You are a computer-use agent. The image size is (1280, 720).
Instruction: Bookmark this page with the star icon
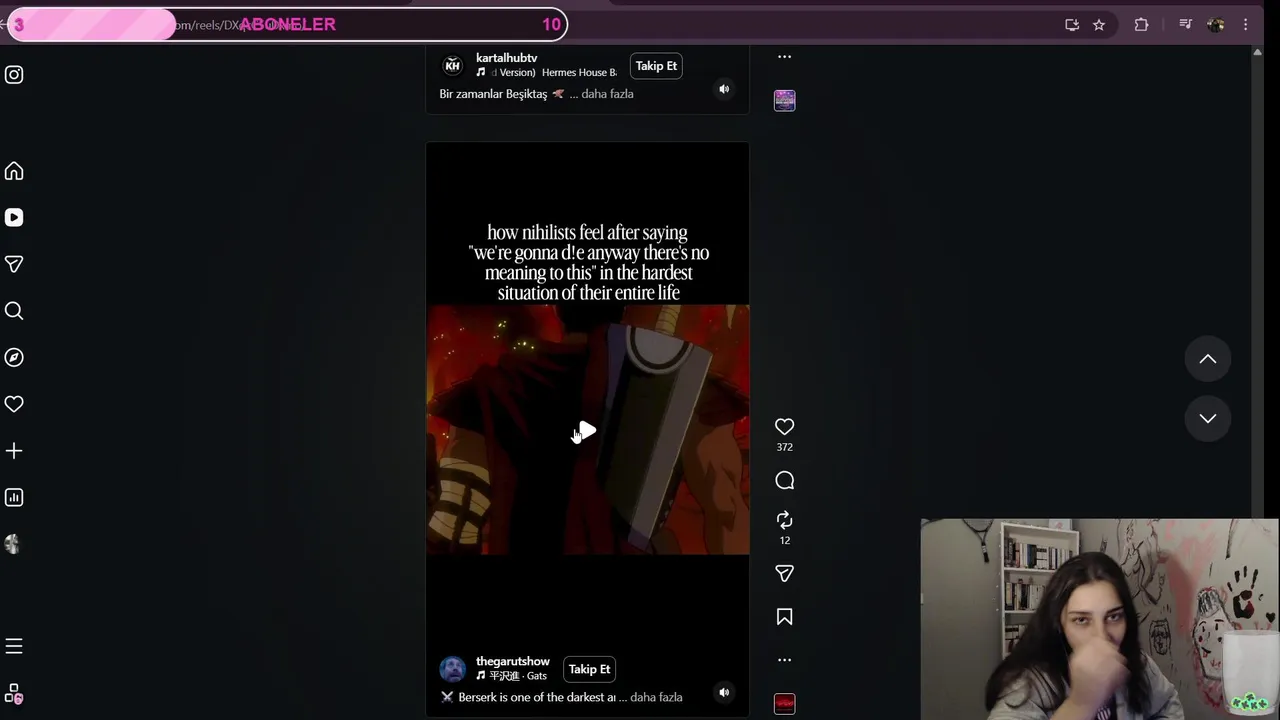[1099, 25]
